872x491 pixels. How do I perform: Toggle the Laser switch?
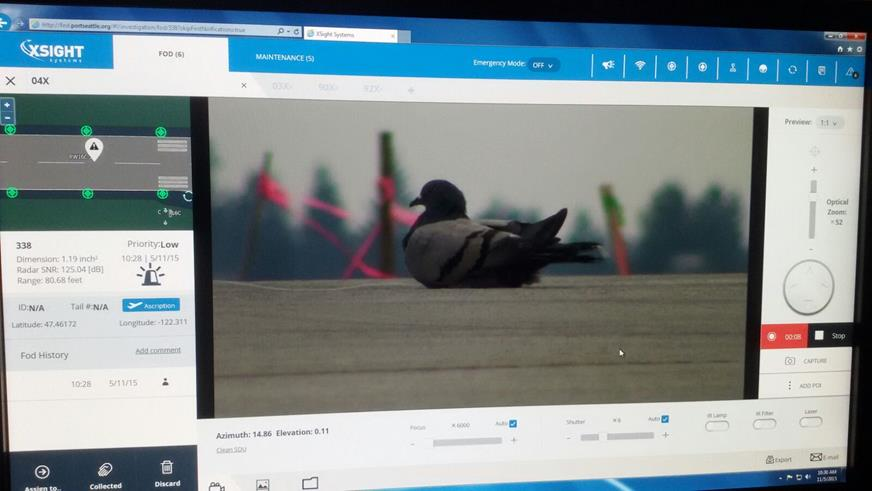point(811,422)
